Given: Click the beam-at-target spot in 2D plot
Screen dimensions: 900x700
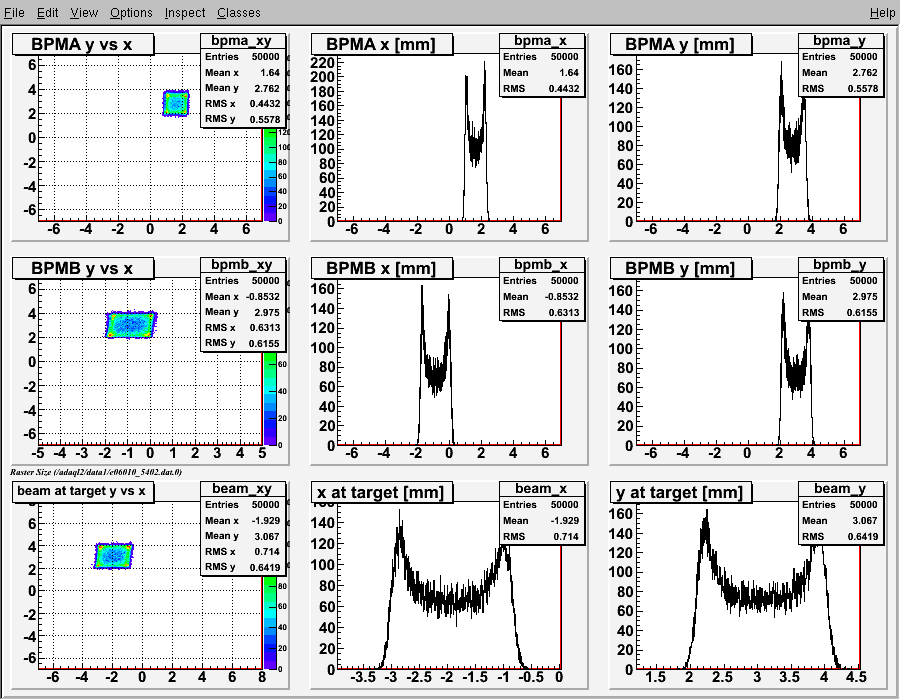Looking at the screenshot, I should (114, 555).
